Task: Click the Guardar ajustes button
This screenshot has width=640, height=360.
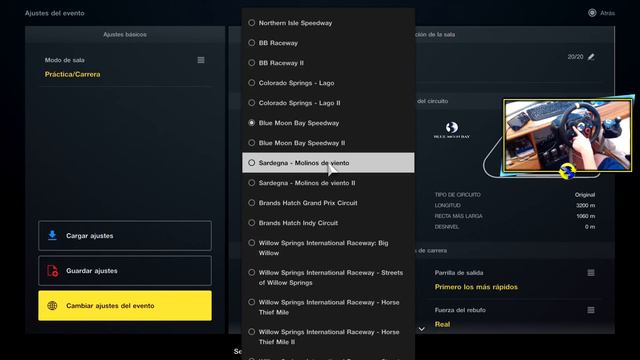Action: click(x=125, y=271)
